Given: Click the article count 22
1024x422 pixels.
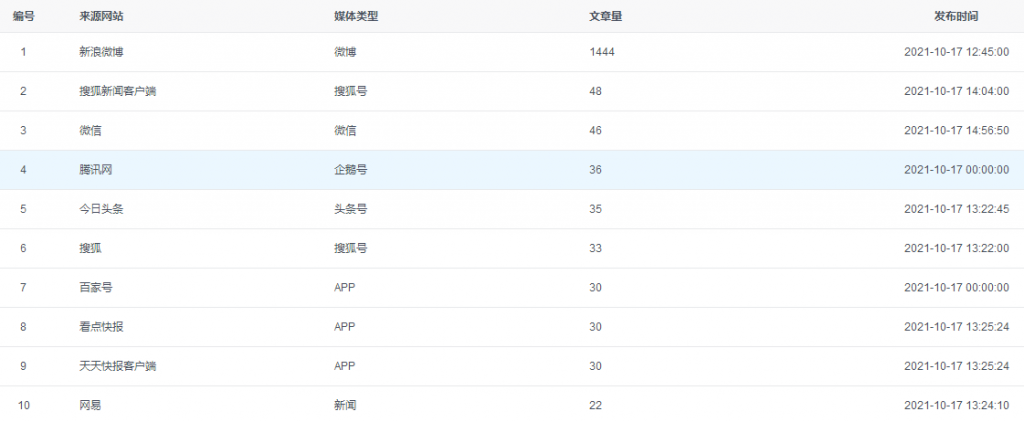Looking at the screenshot, I should 596,405.
